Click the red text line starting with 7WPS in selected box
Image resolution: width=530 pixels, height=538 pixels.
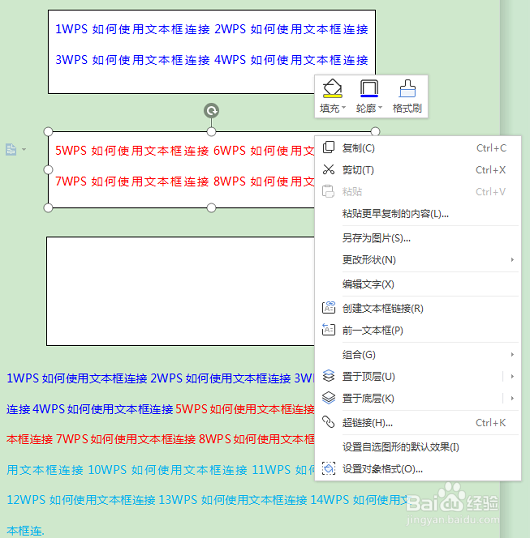coord(185,181)
